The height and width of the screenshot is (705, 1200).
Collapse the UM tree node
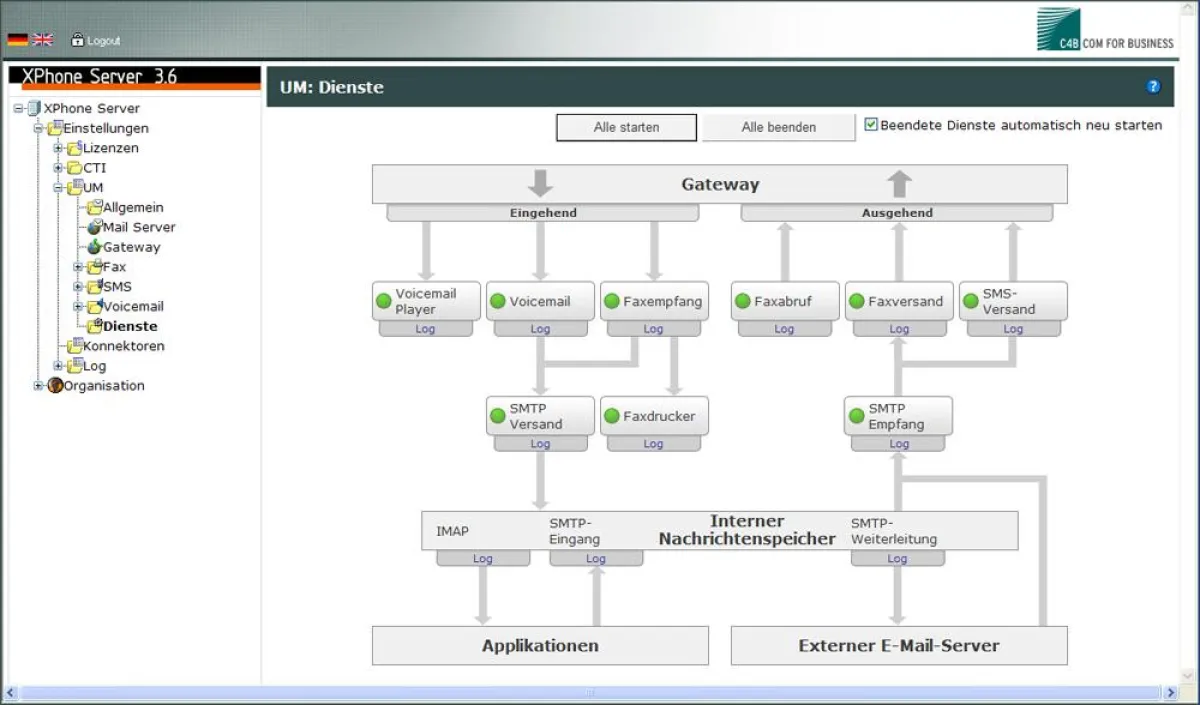click(58, 187)
